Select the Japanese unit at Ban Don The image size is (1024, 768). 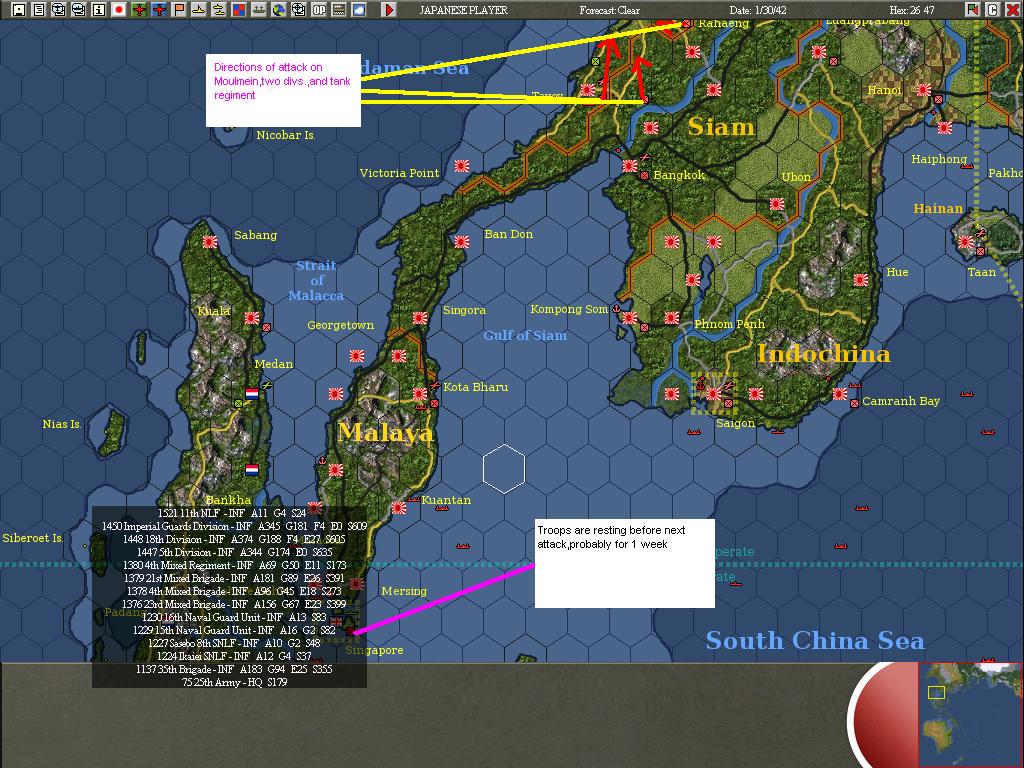(x=462, y=242)
